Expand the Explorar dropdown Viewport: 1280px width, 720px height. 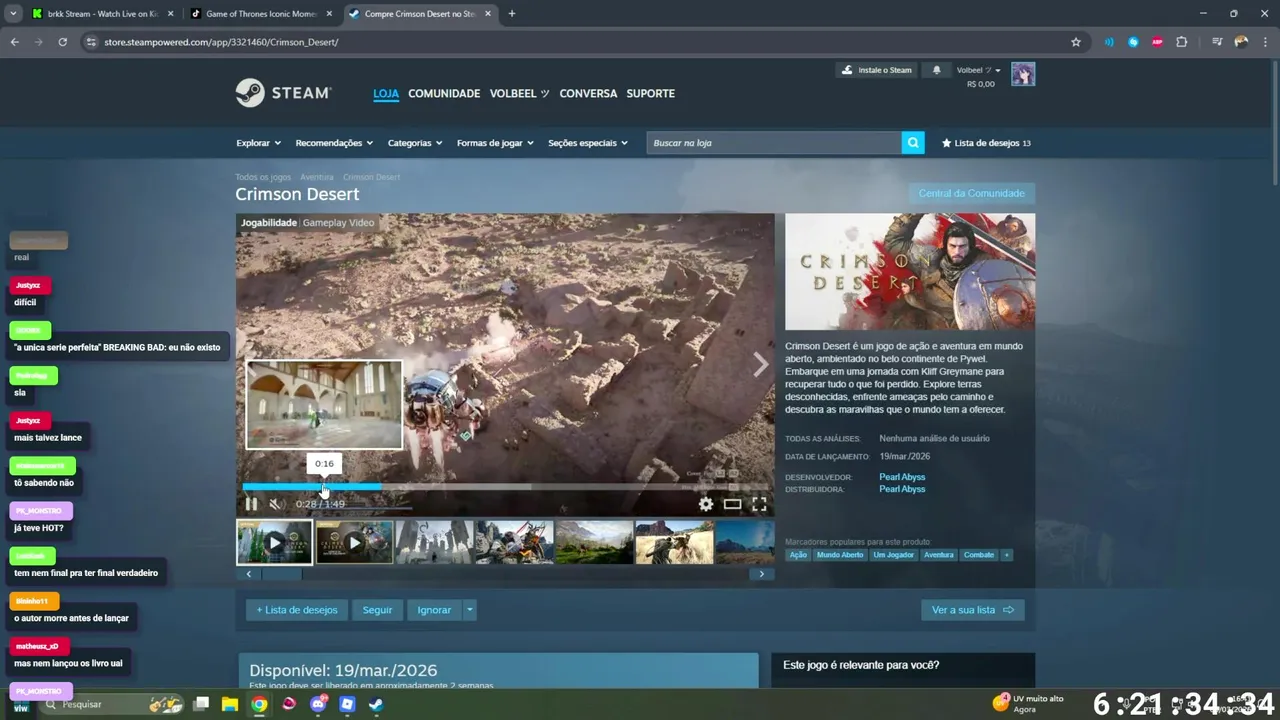click(x=258, y=143)
